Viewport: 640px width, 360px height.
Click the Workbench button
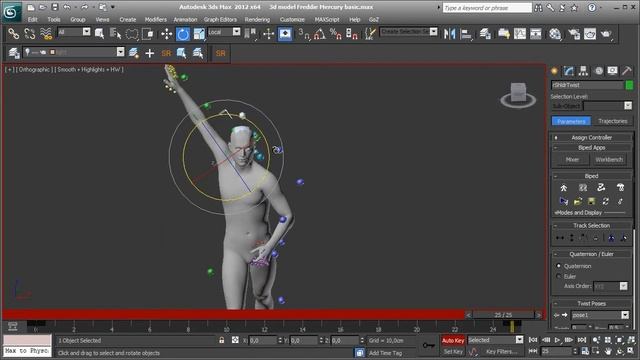tap(609, 160)
